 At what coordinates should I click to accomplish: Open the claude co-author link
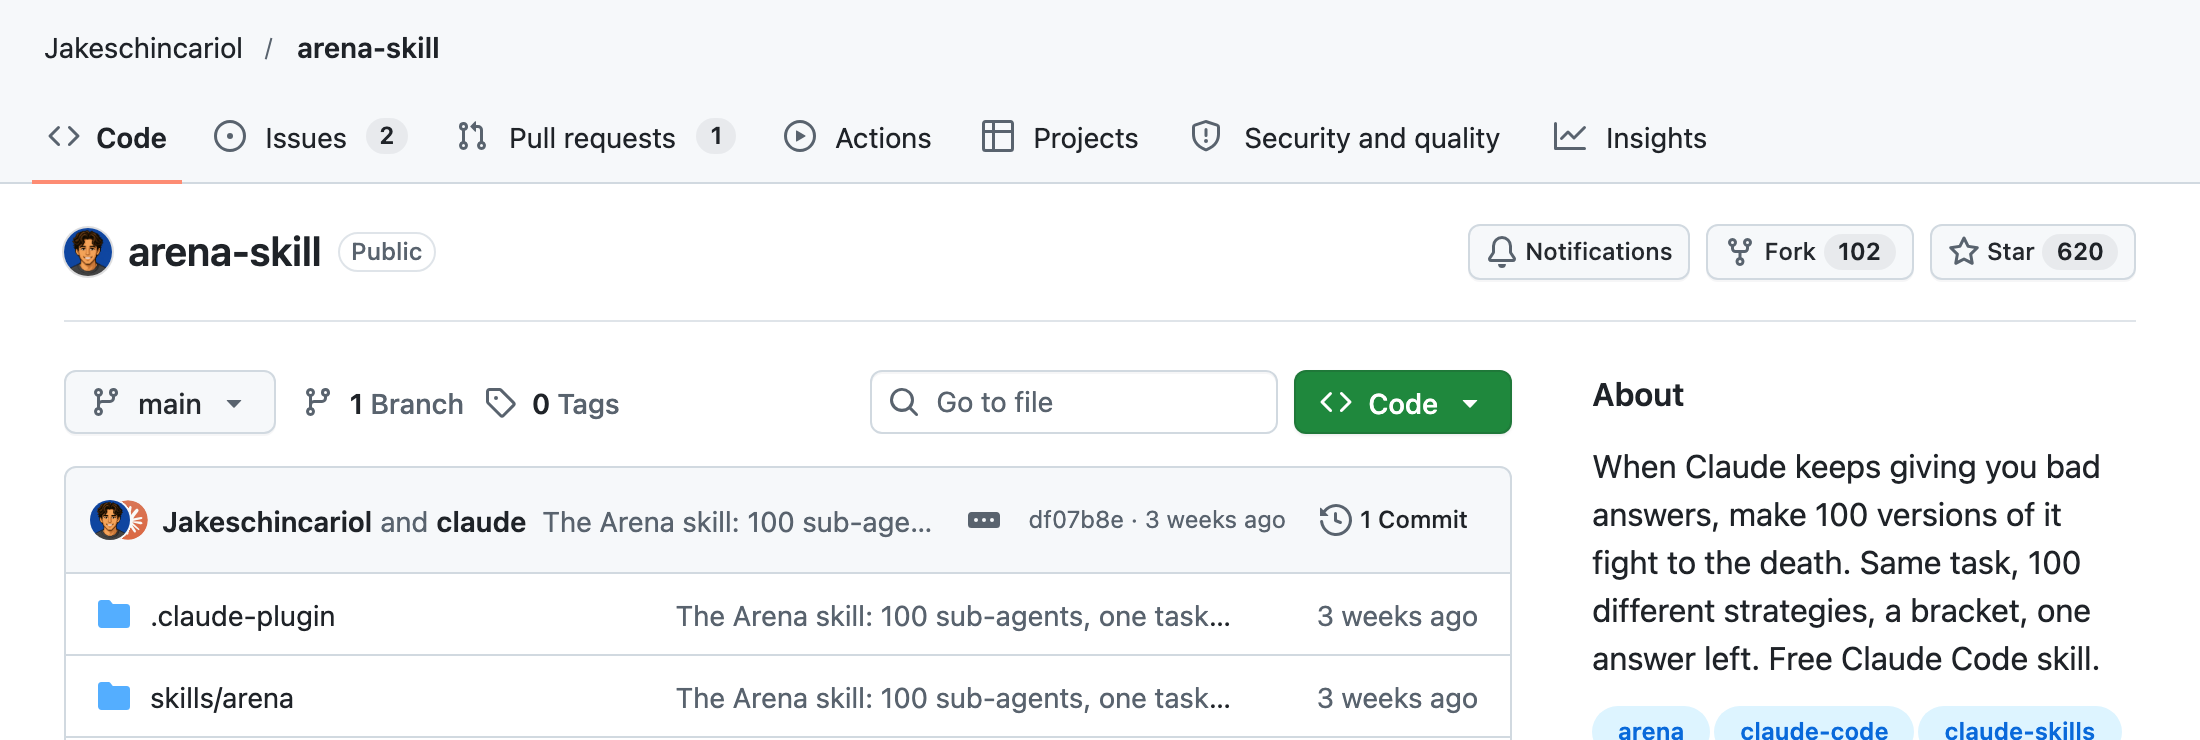pos(481,521)
